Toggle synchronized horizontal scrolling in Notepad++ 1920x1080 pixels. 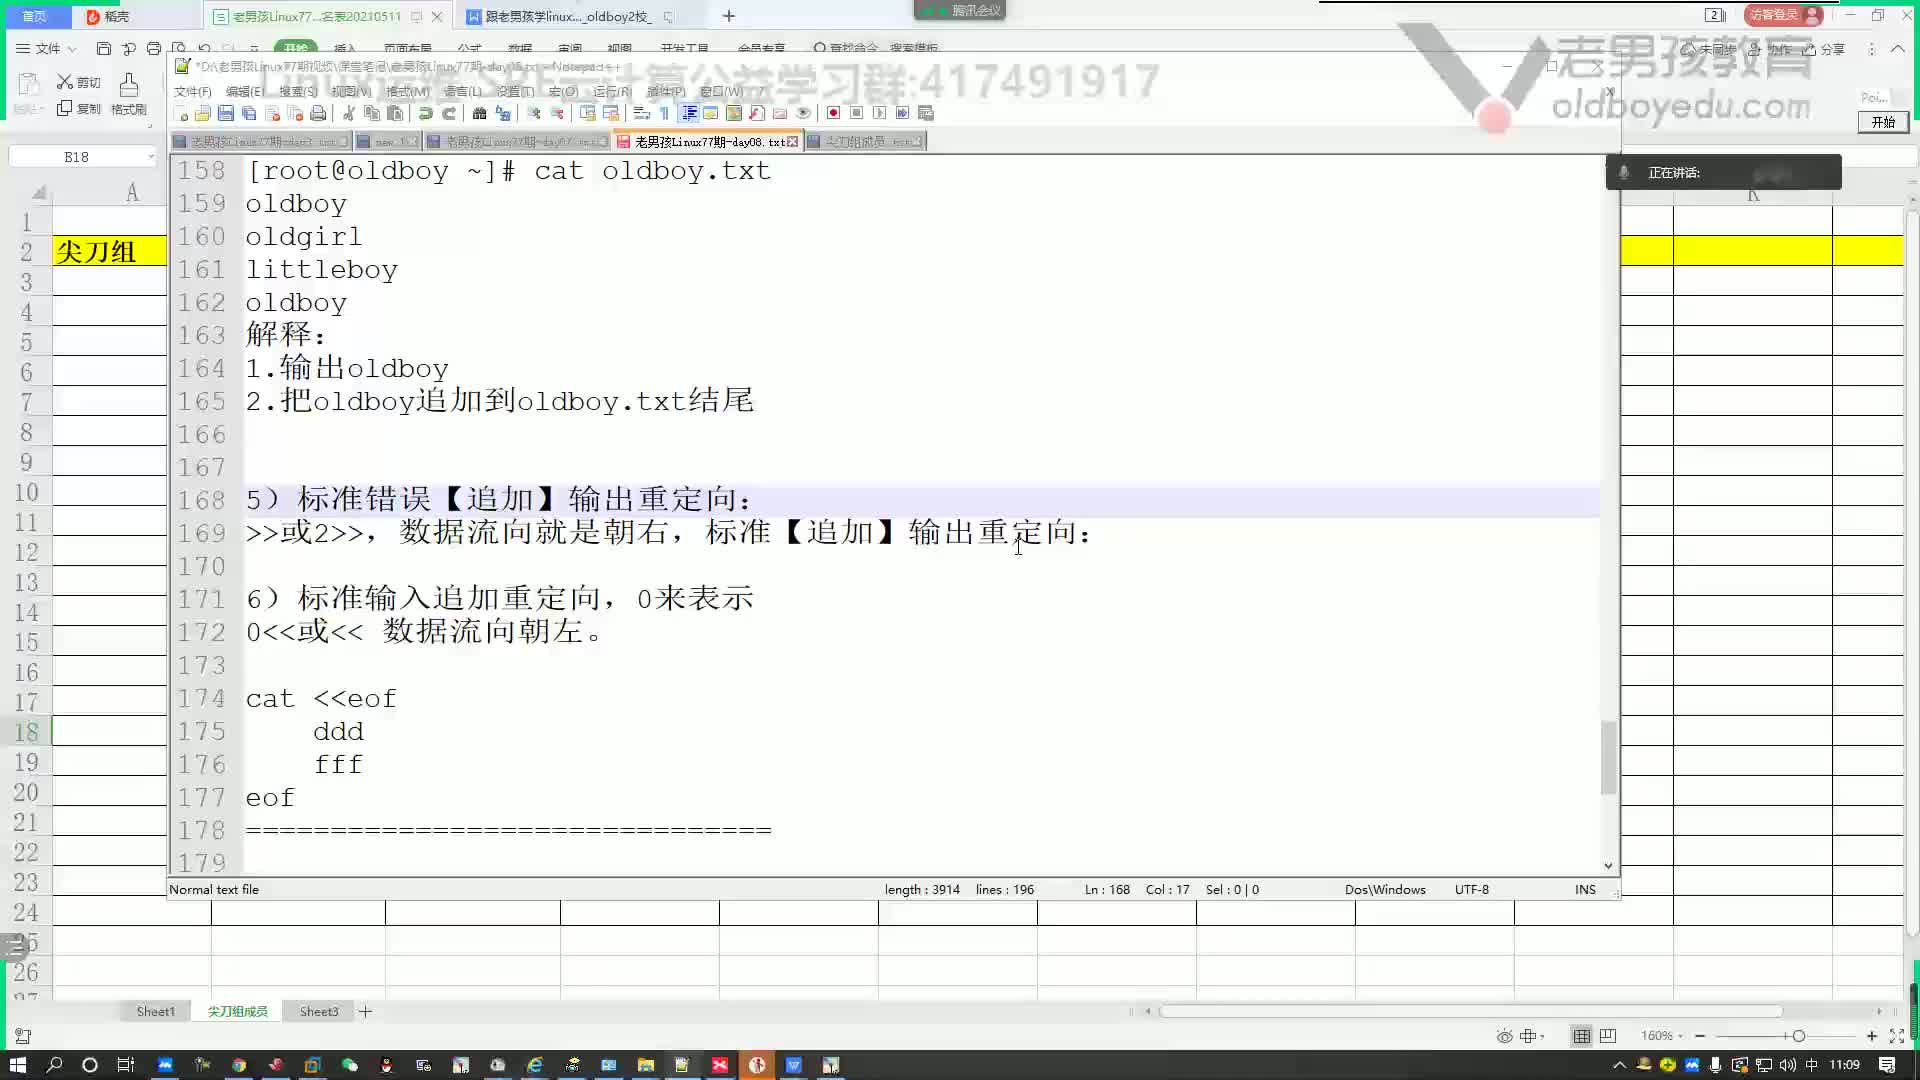pyautogui.click(x=611, y=113)
